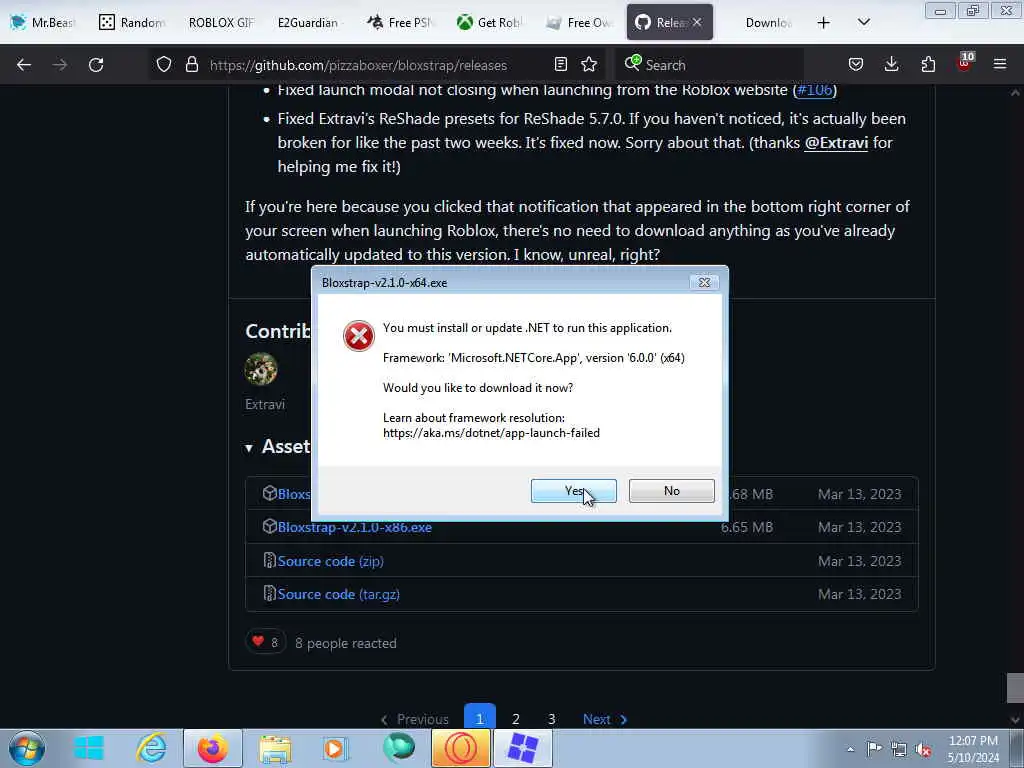Open the @Extravi profile mention link

coord(836,142)
